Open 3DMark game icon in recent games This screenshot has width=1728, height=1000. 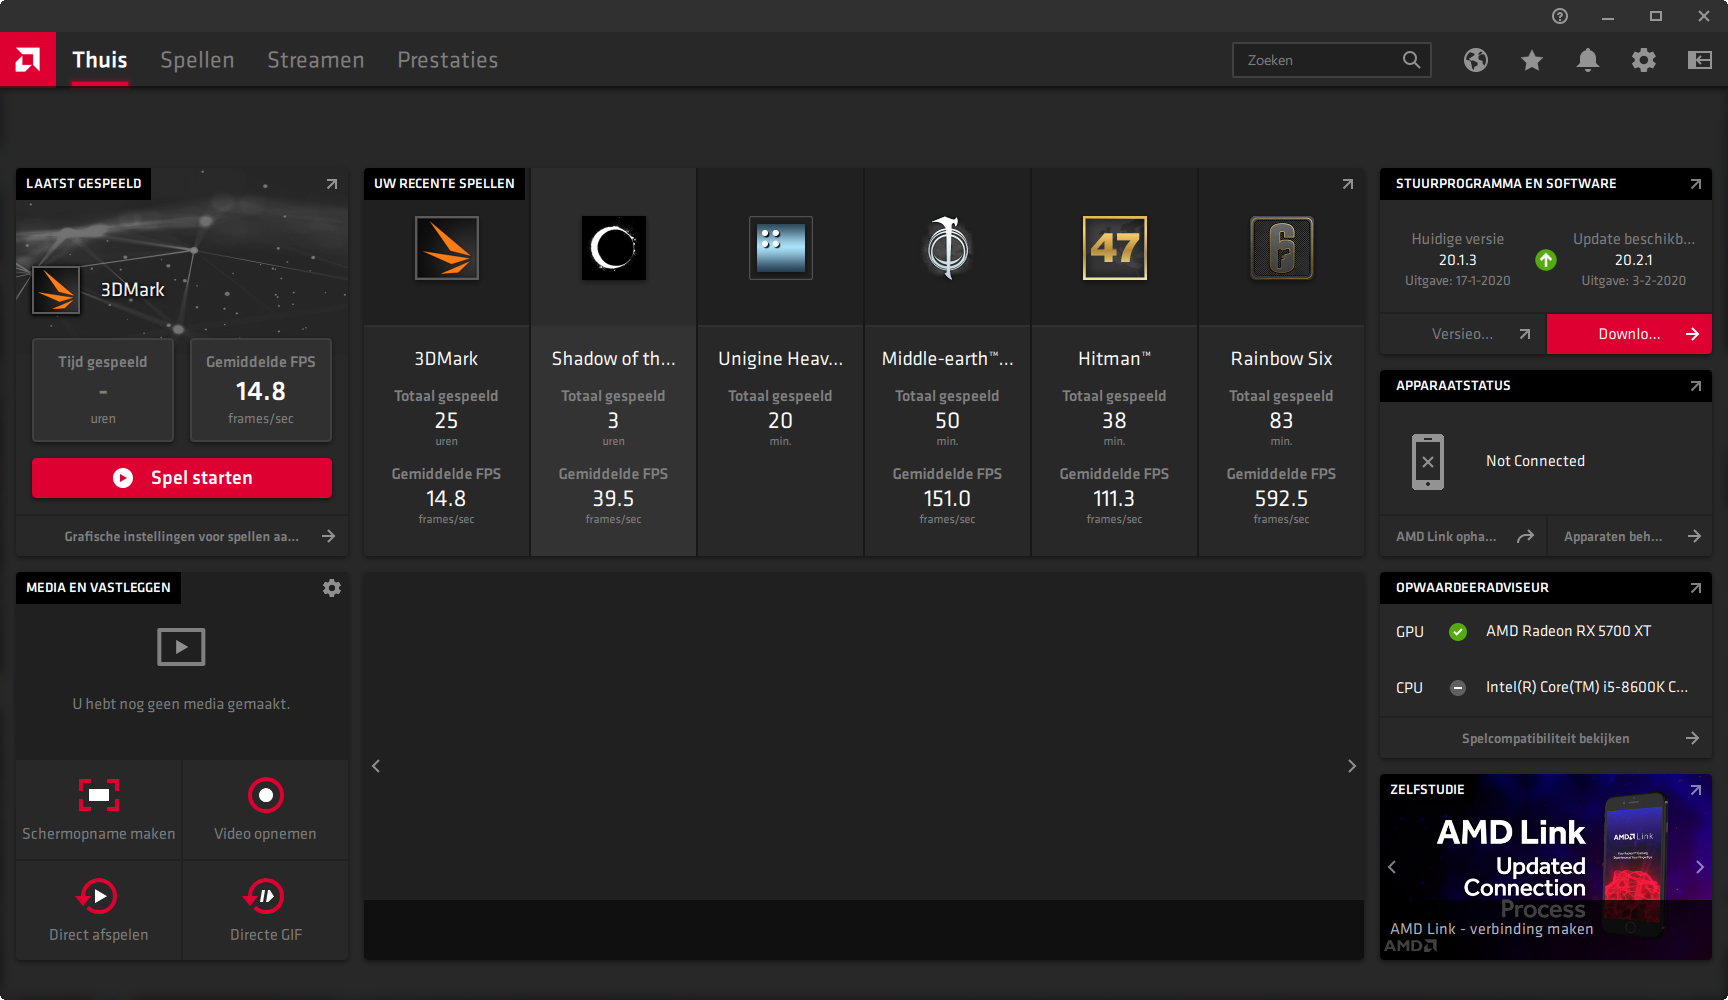point(447,248)
